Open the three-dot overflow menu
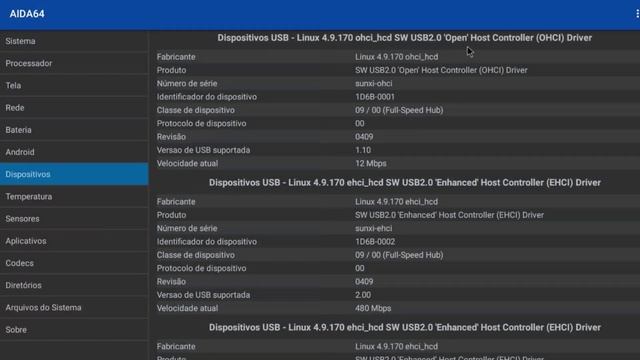The image size is (640, 360). click(637, 14)
